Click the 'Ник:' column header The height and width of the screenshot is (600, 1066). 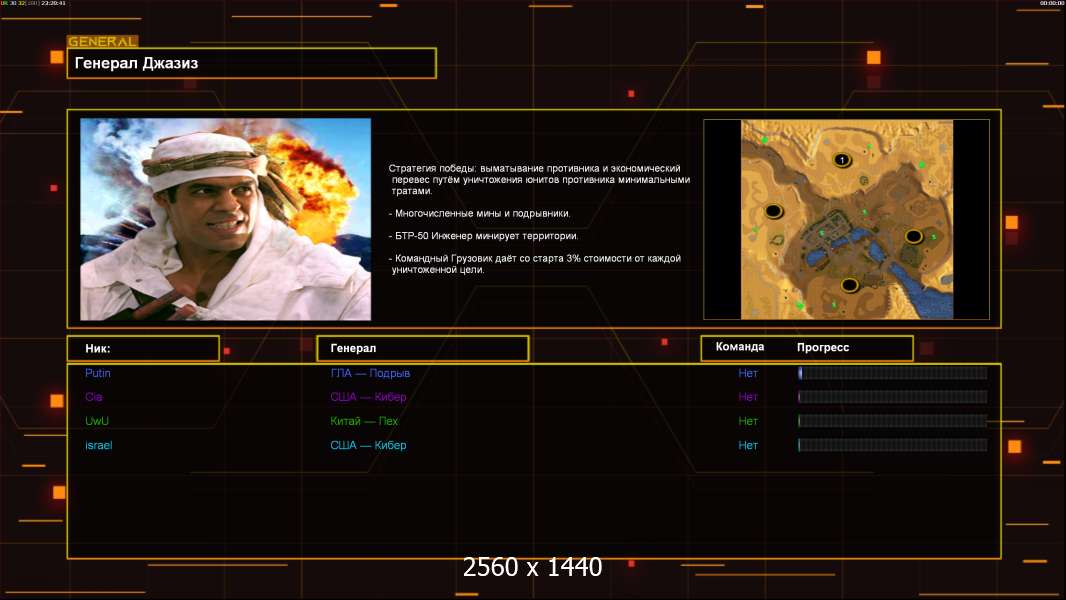tap(143, 349)
